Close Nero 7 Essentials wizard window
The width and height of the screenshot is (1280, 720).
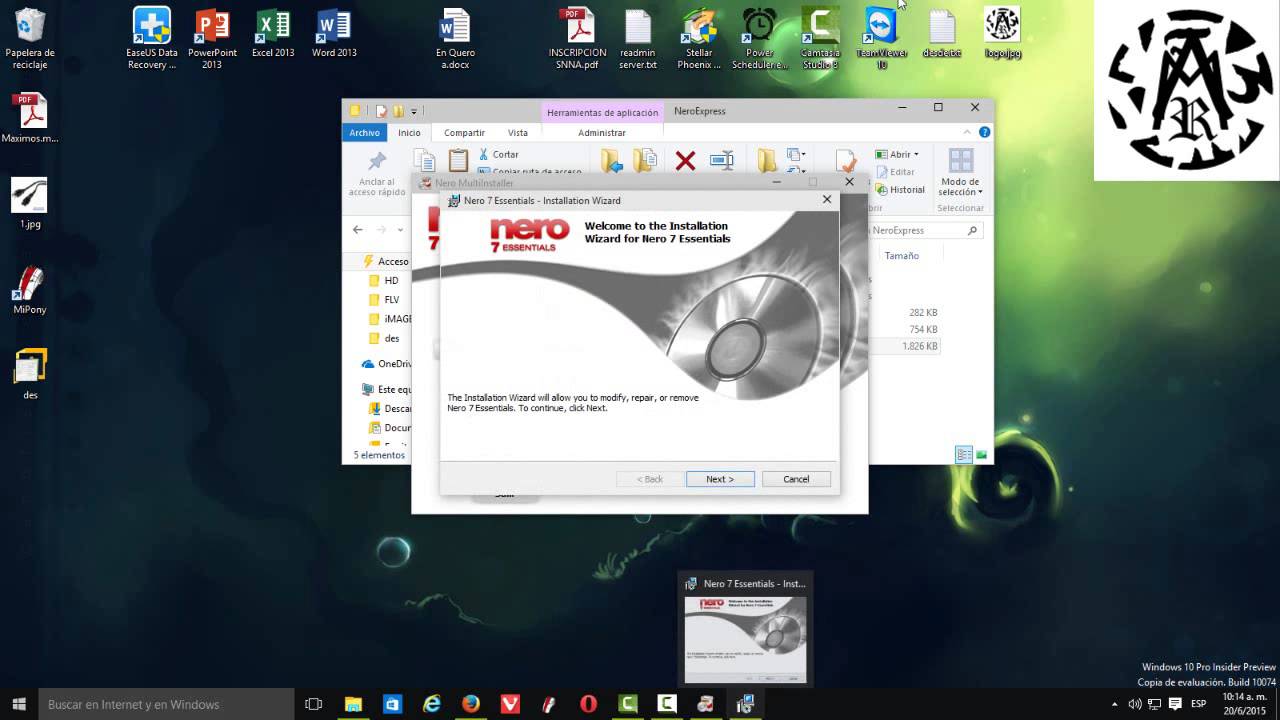coord(827,200)
